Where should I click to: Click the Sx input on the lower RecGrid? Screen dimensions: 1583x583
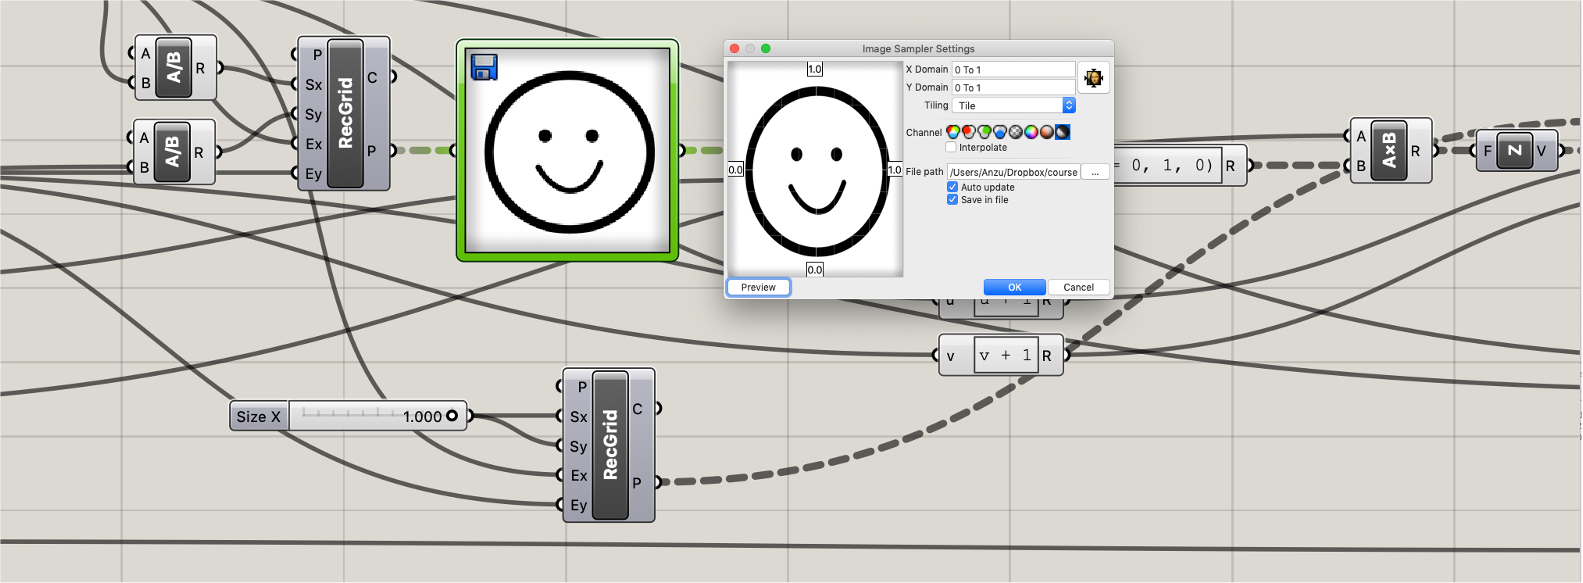(578, 416)
